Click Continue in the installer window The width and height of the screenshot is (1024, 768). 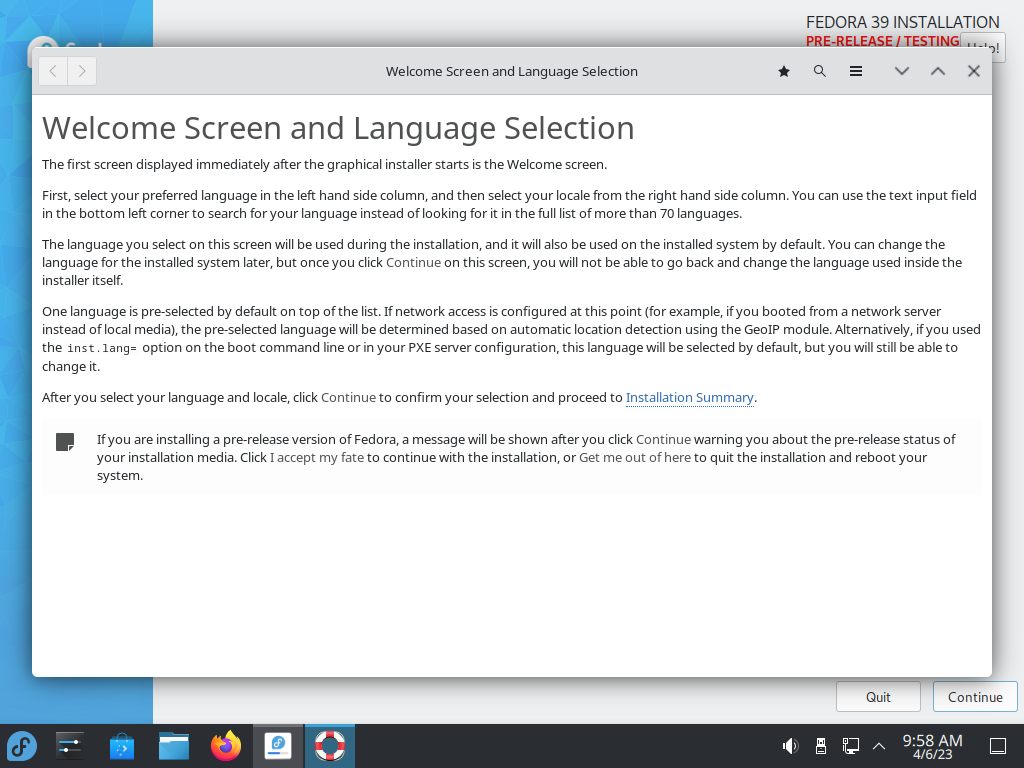pyautogui.click(x=975, y=697)
